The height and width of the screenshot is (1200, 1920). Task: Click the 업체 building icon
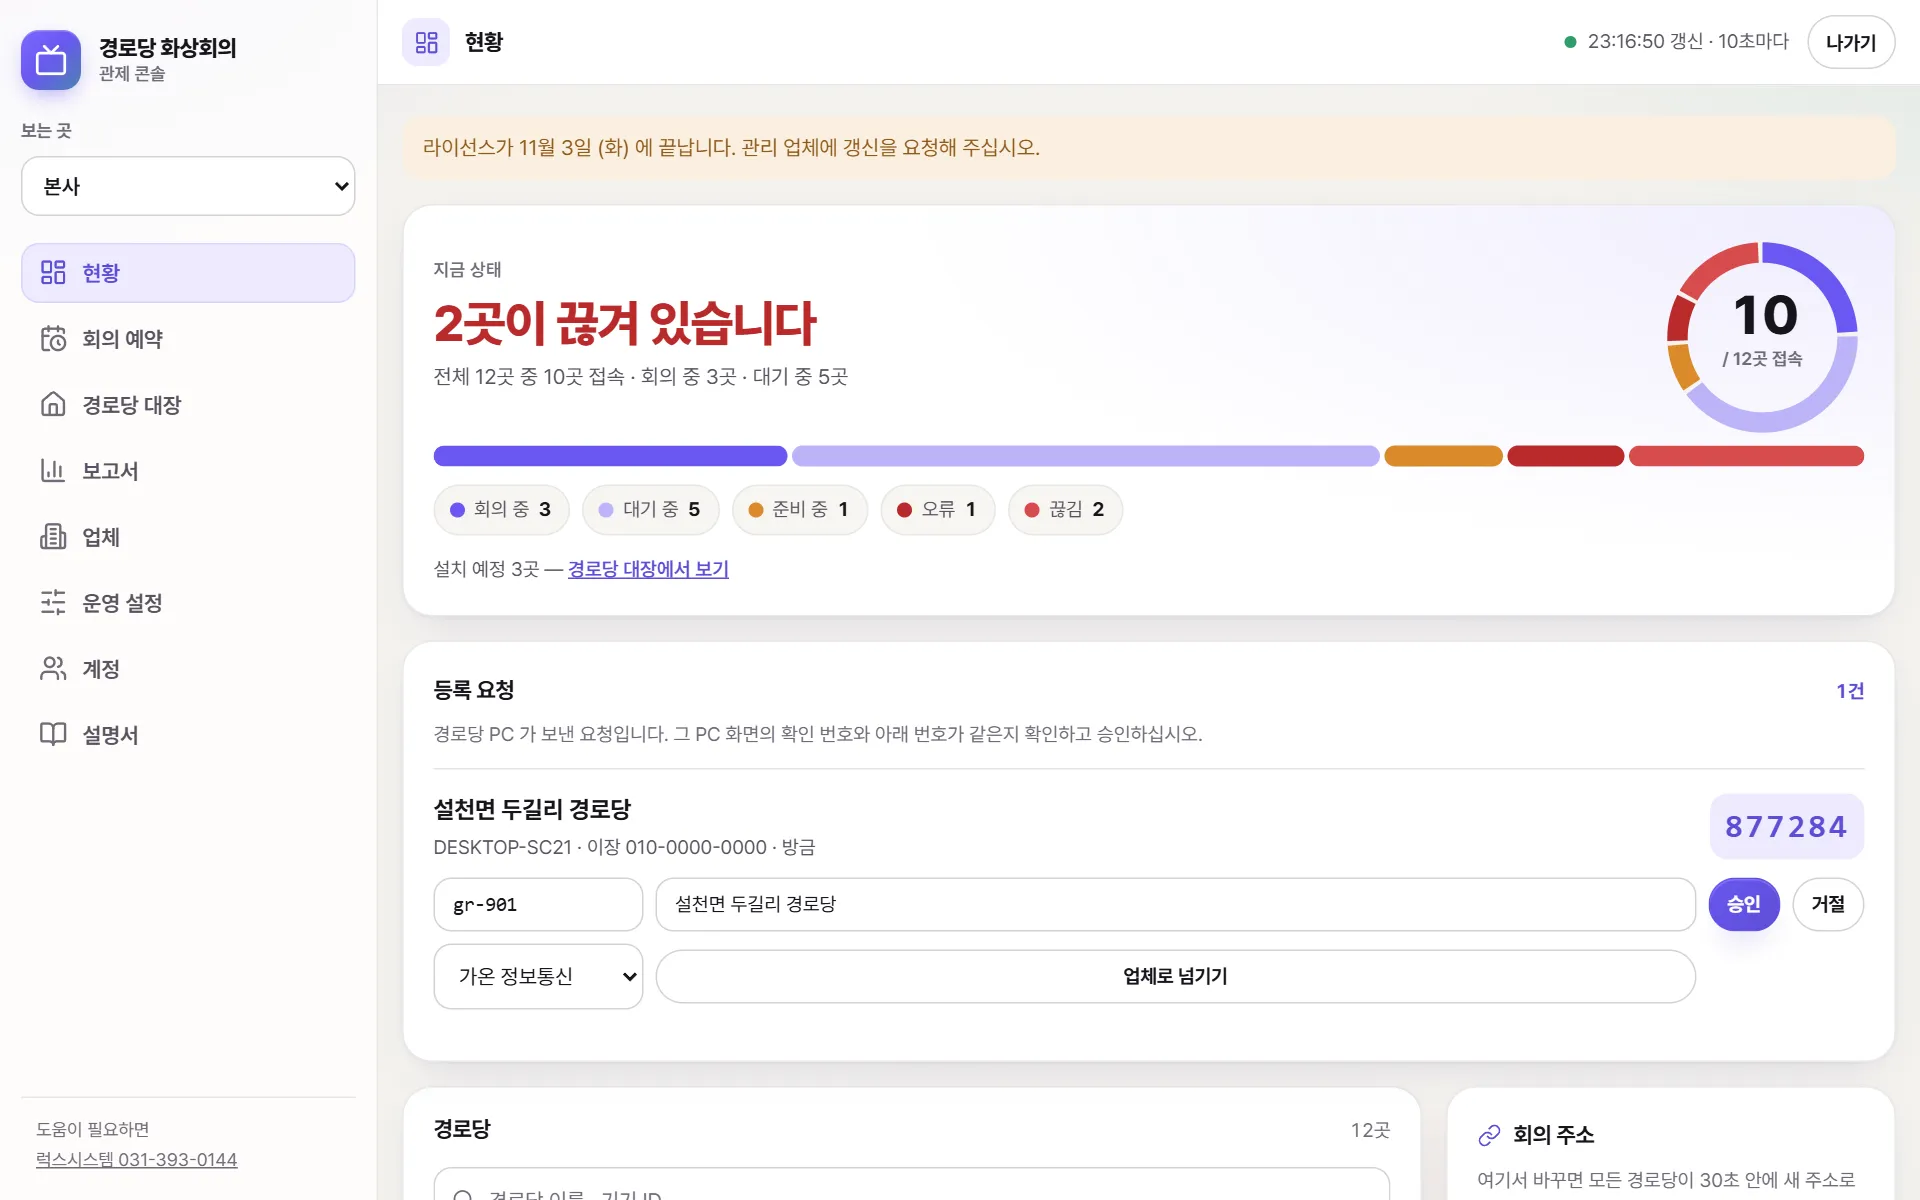pos(53,536)
